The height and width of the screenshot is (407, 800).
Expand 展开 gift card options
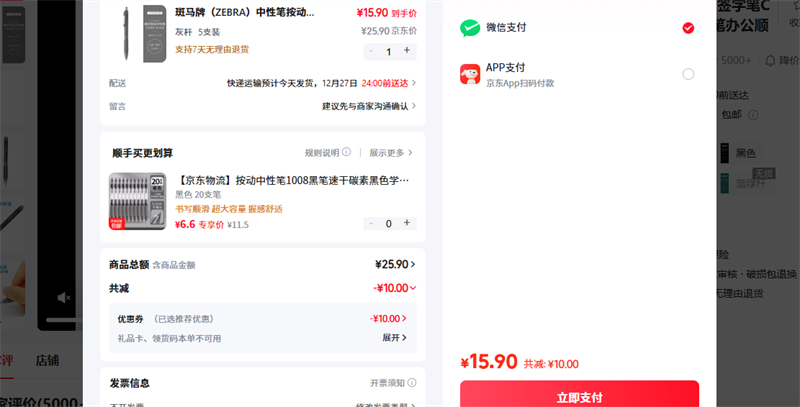394,338
